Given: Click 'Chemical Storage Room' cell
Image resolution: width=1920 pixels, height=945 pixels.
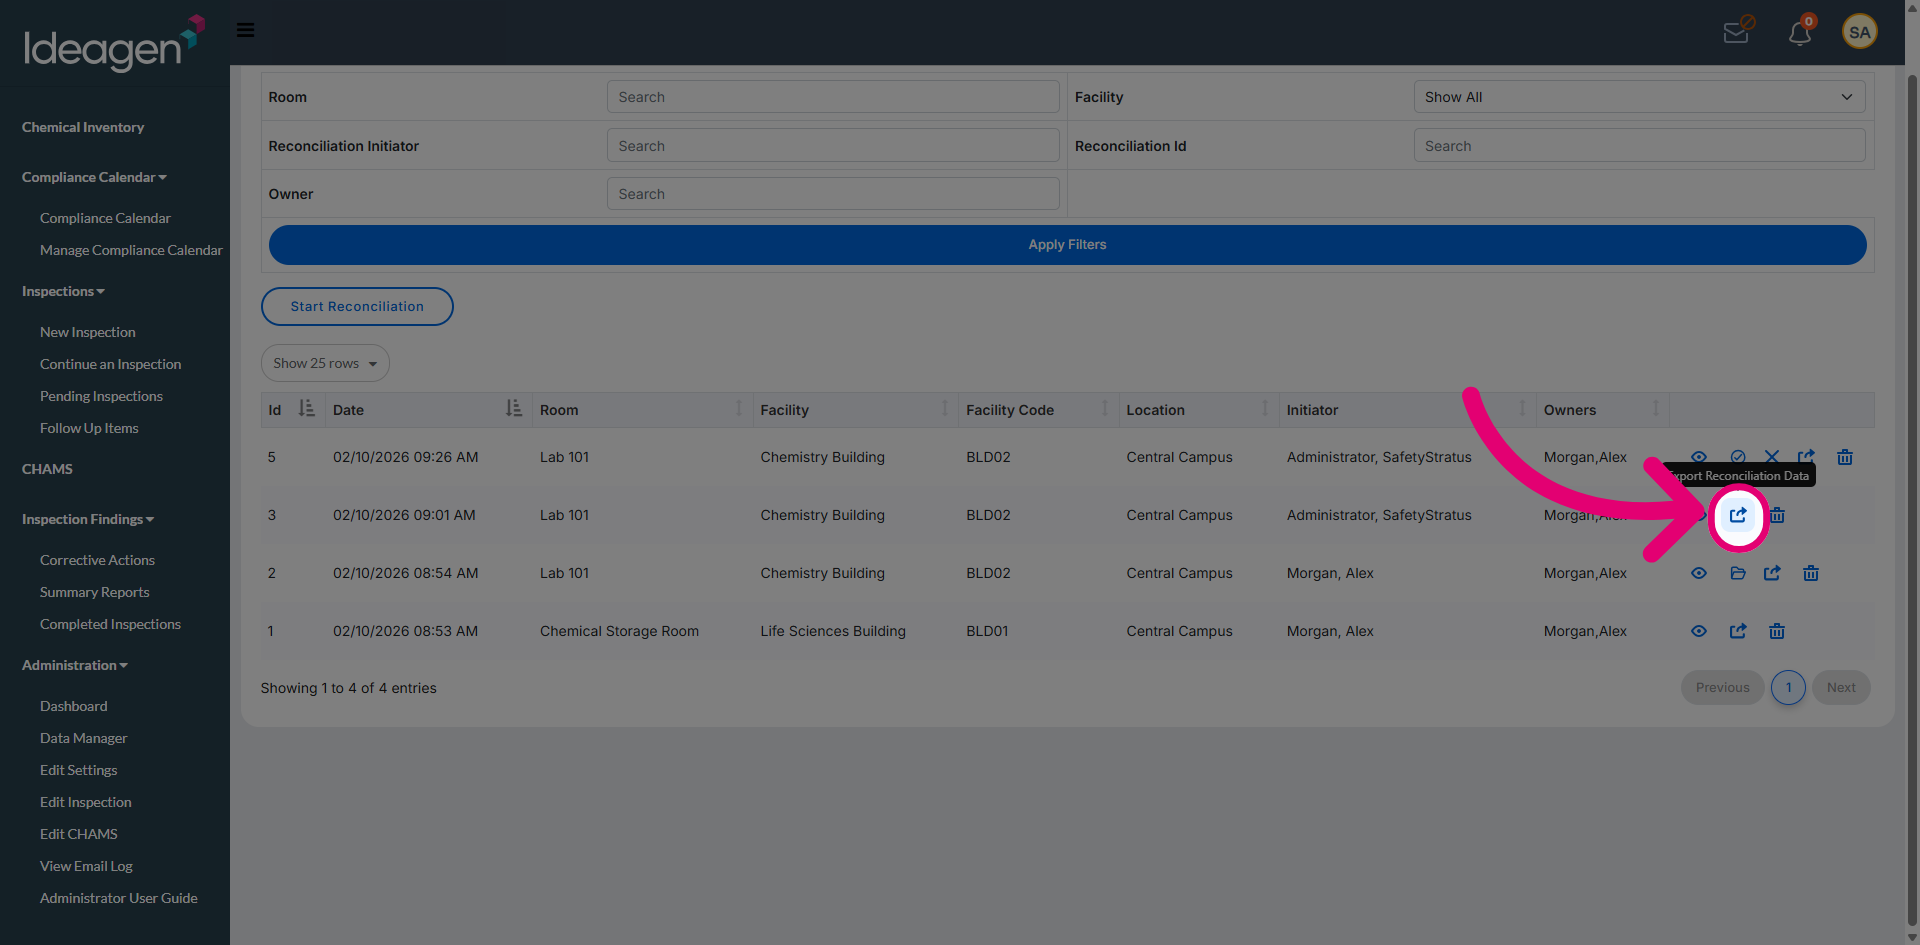Looking at the screenshot, I should pyautogui.click(x=619, y=631).
